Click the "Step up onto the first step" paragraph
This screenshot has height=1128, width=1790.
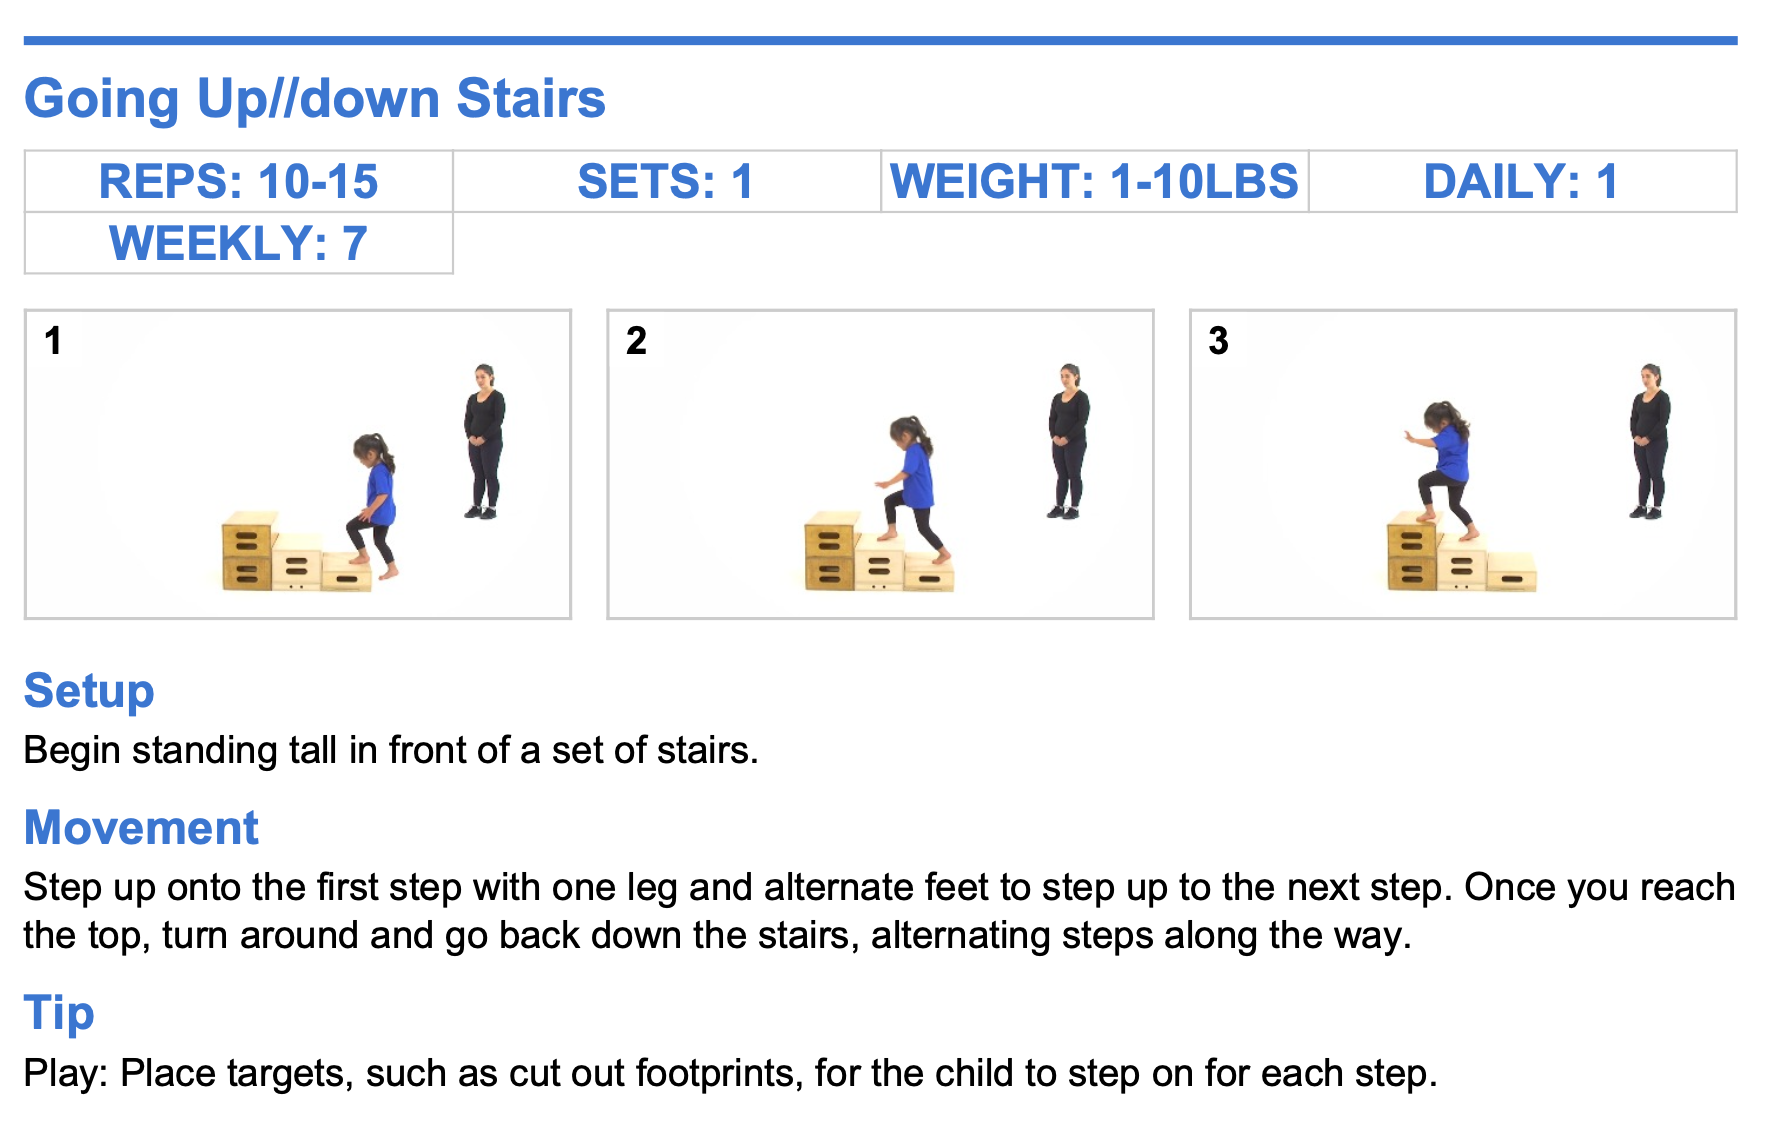click(878, 911)
